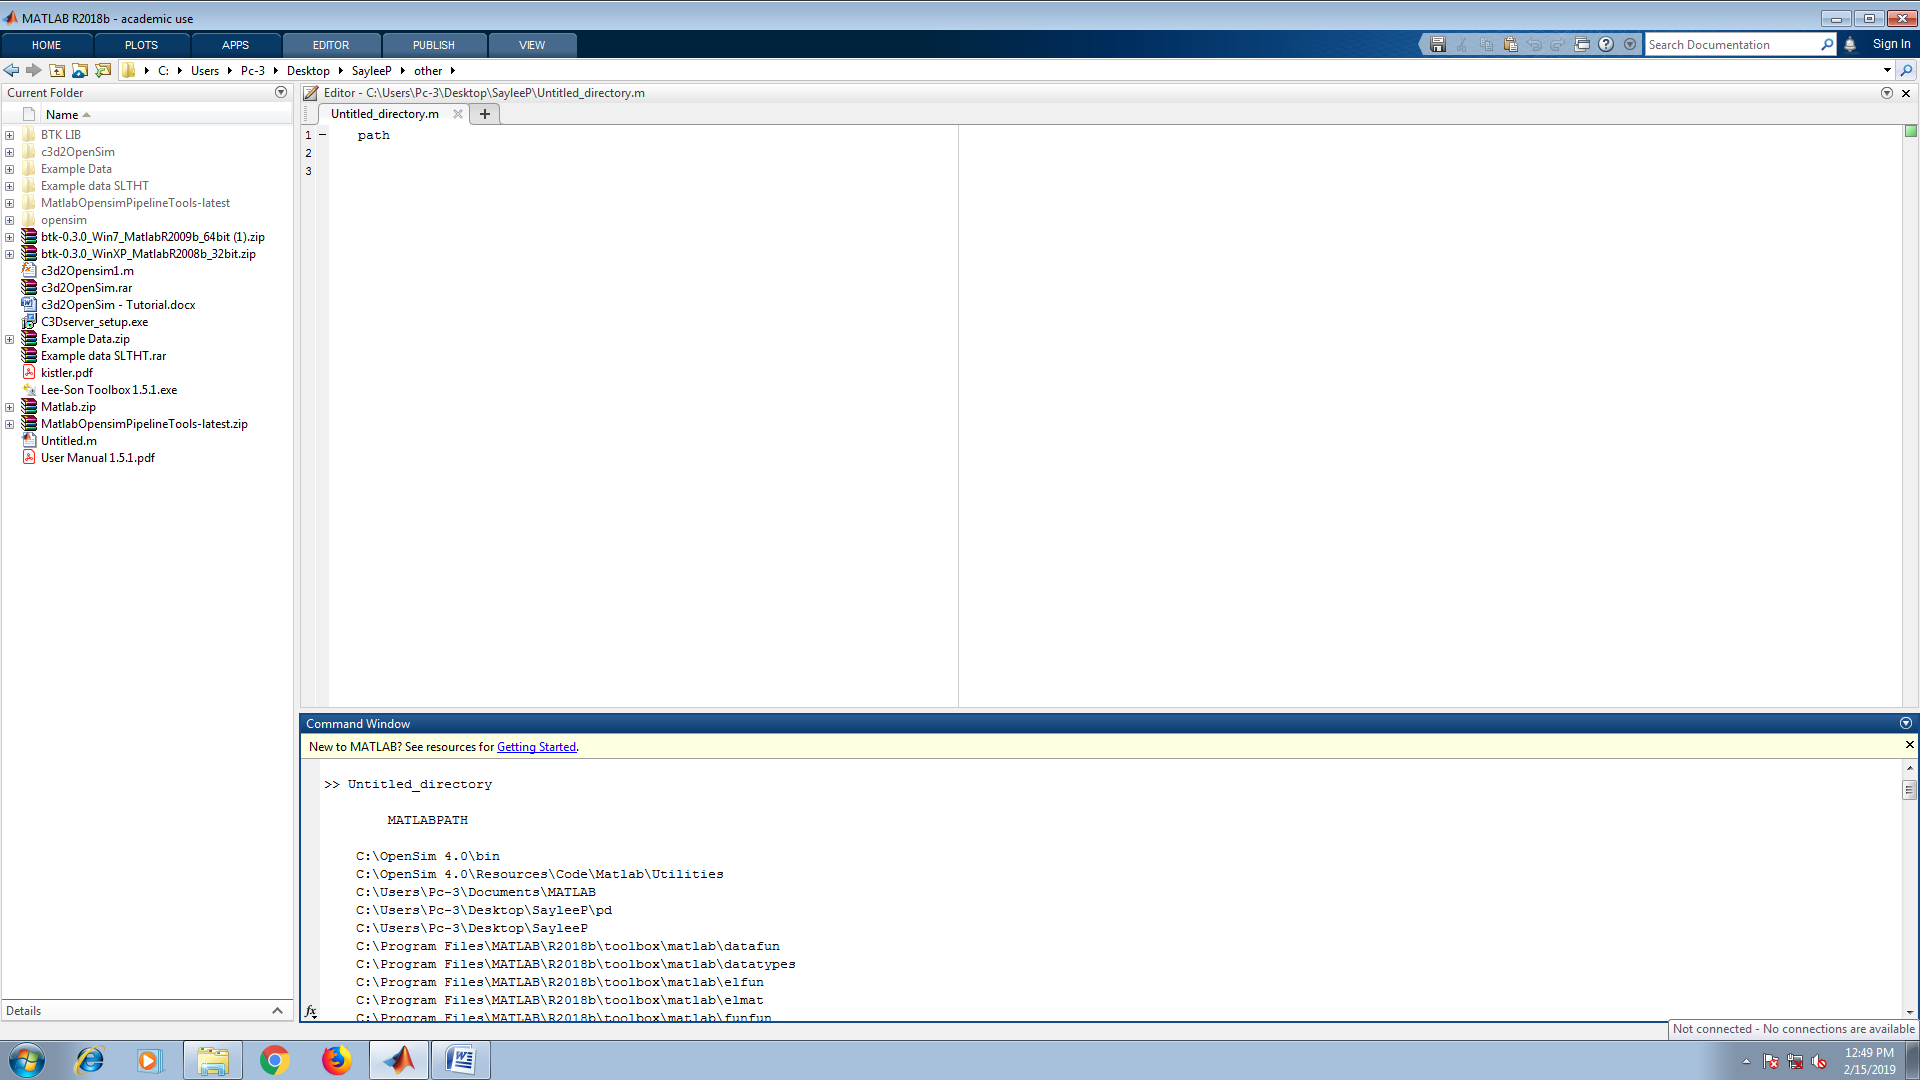Click the HOME tab in ribbon
The image size is (1920, 1080).
(x=46, y=45)
